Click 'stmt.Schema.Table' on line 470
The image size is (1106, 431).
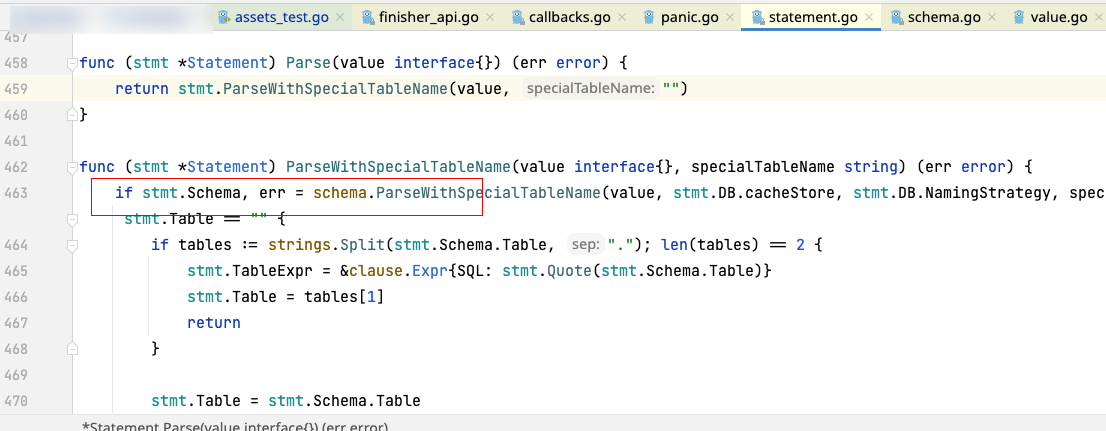(x=344, y=401)
